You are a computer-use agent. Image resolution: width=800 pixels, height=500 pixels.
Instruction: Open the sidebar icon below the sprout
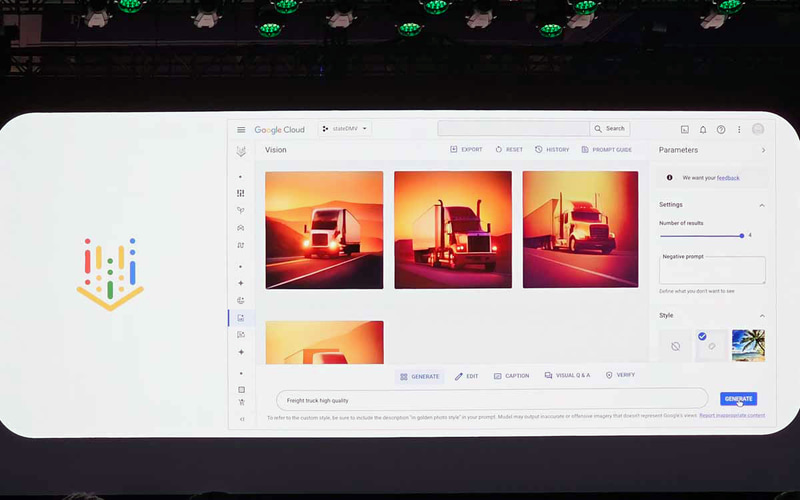(x=241, y=228)
